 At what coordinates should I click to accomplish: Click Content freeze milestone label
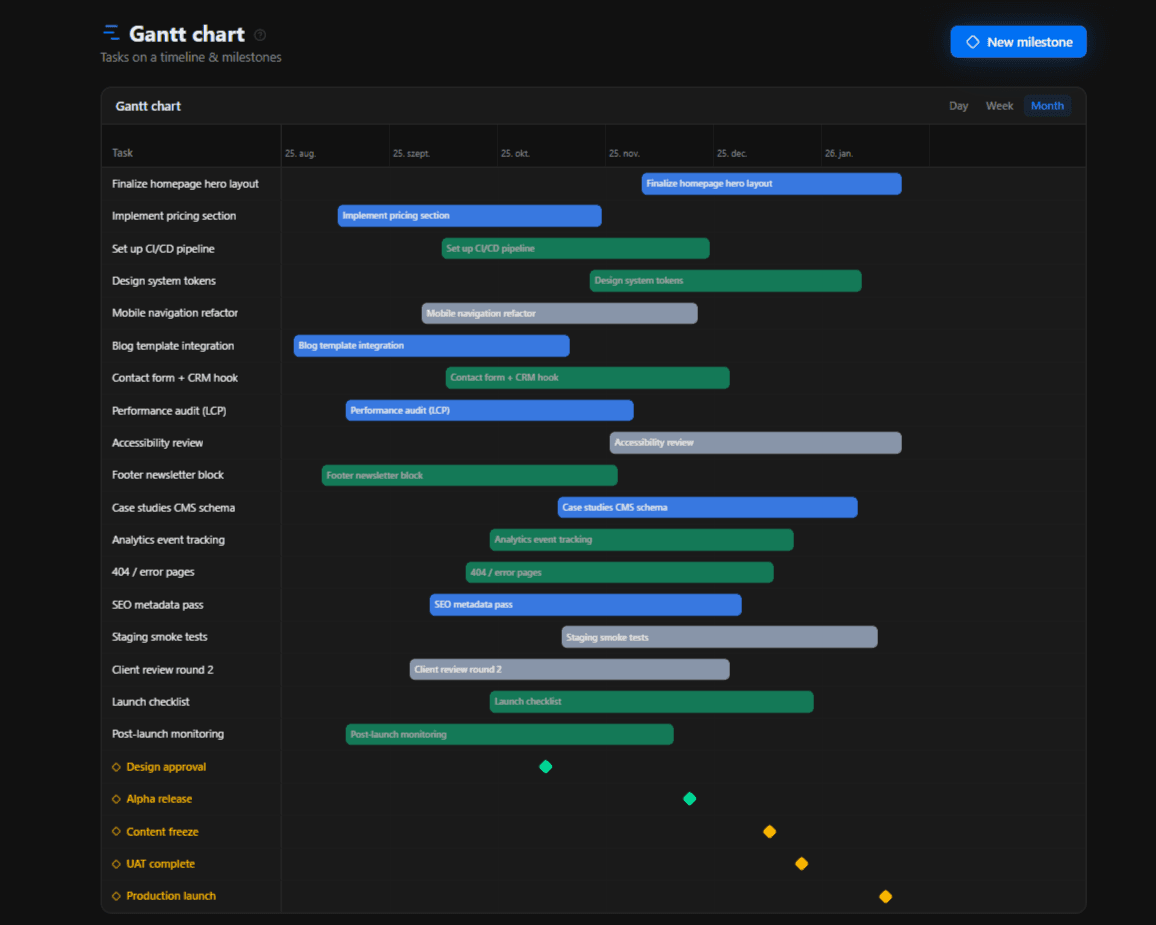click(x=162, y=831)
